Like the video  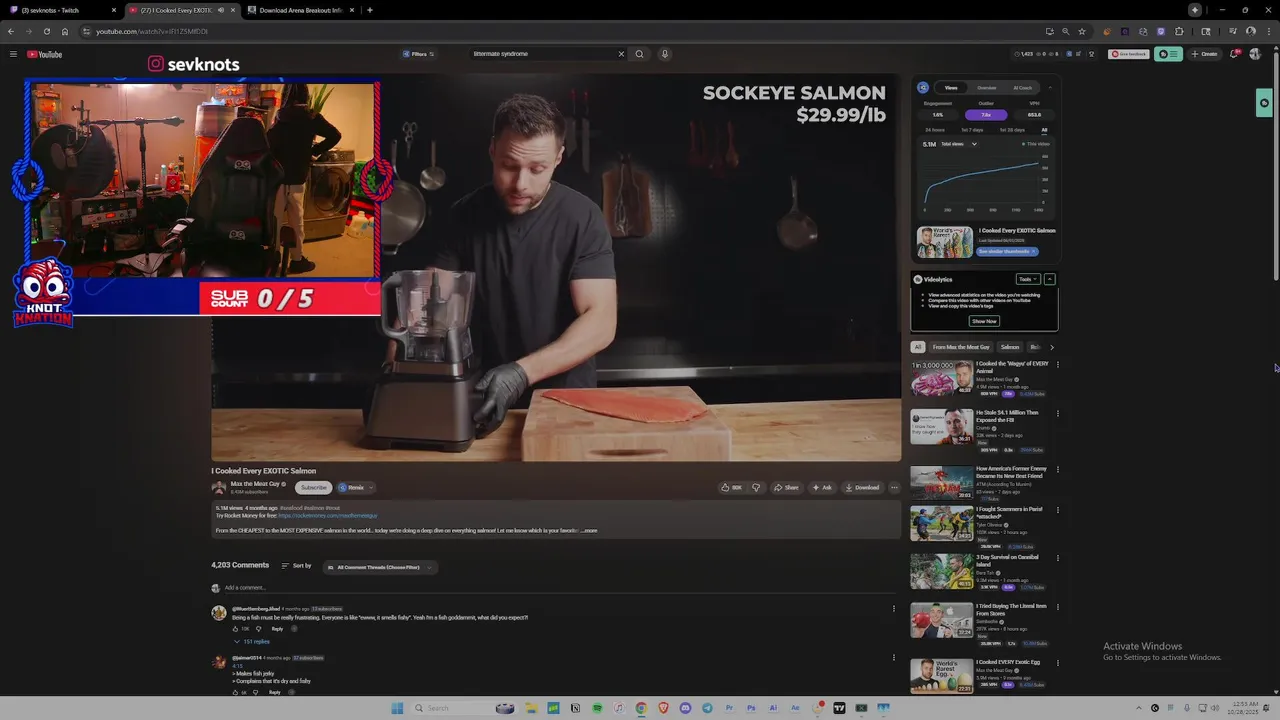point(731,488)
